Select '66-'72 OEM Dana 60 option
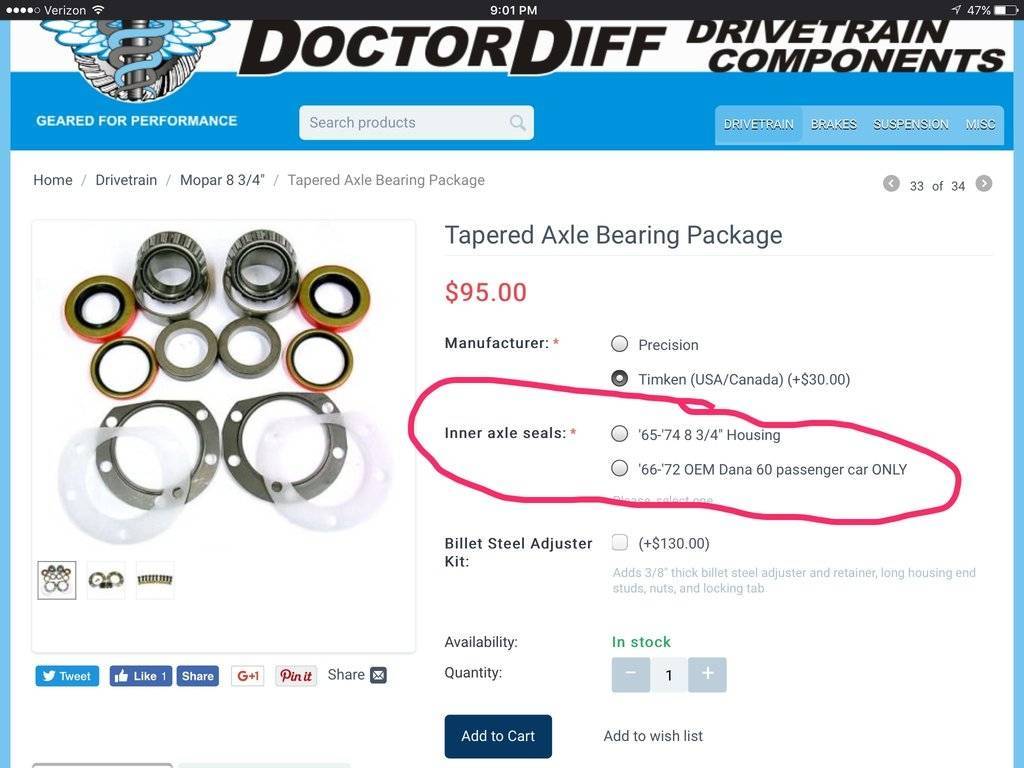Screen dimensions: 1024x768 pyautogui.click(x=619, y=468)
